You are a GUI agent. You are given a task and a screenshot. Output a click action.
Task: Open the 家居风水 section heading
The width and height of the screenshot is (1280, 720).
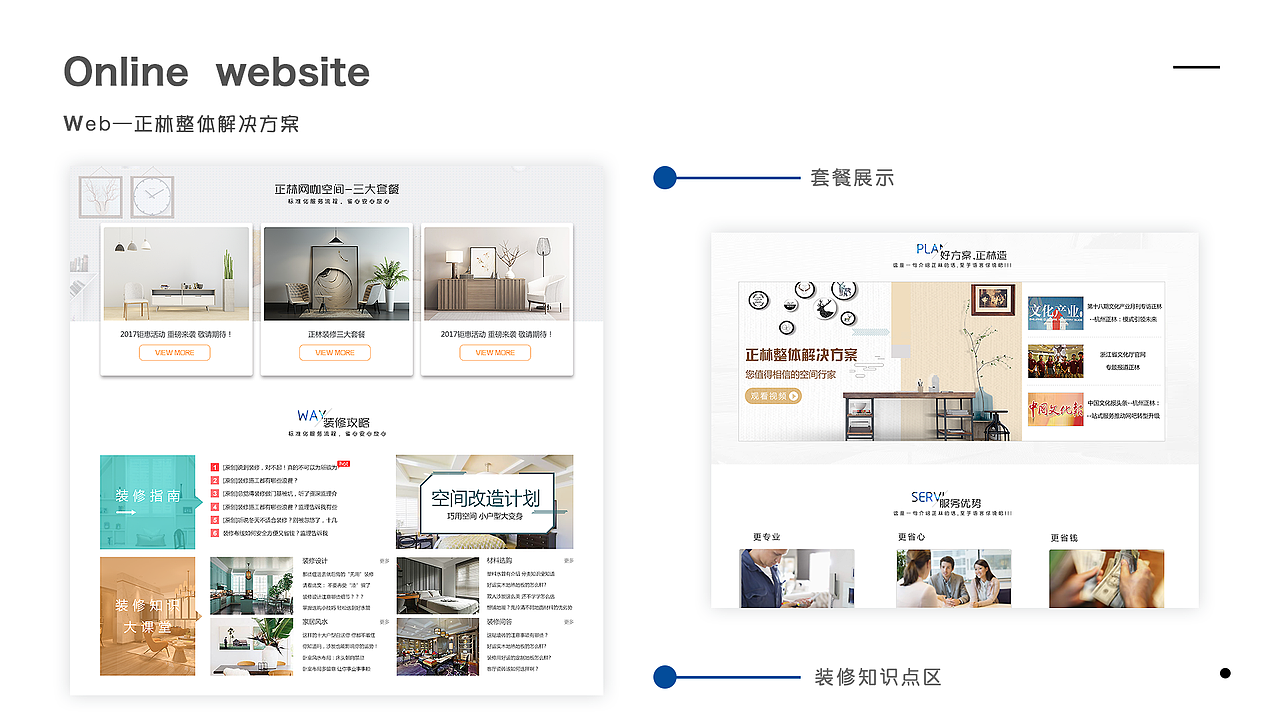point(315,622)
